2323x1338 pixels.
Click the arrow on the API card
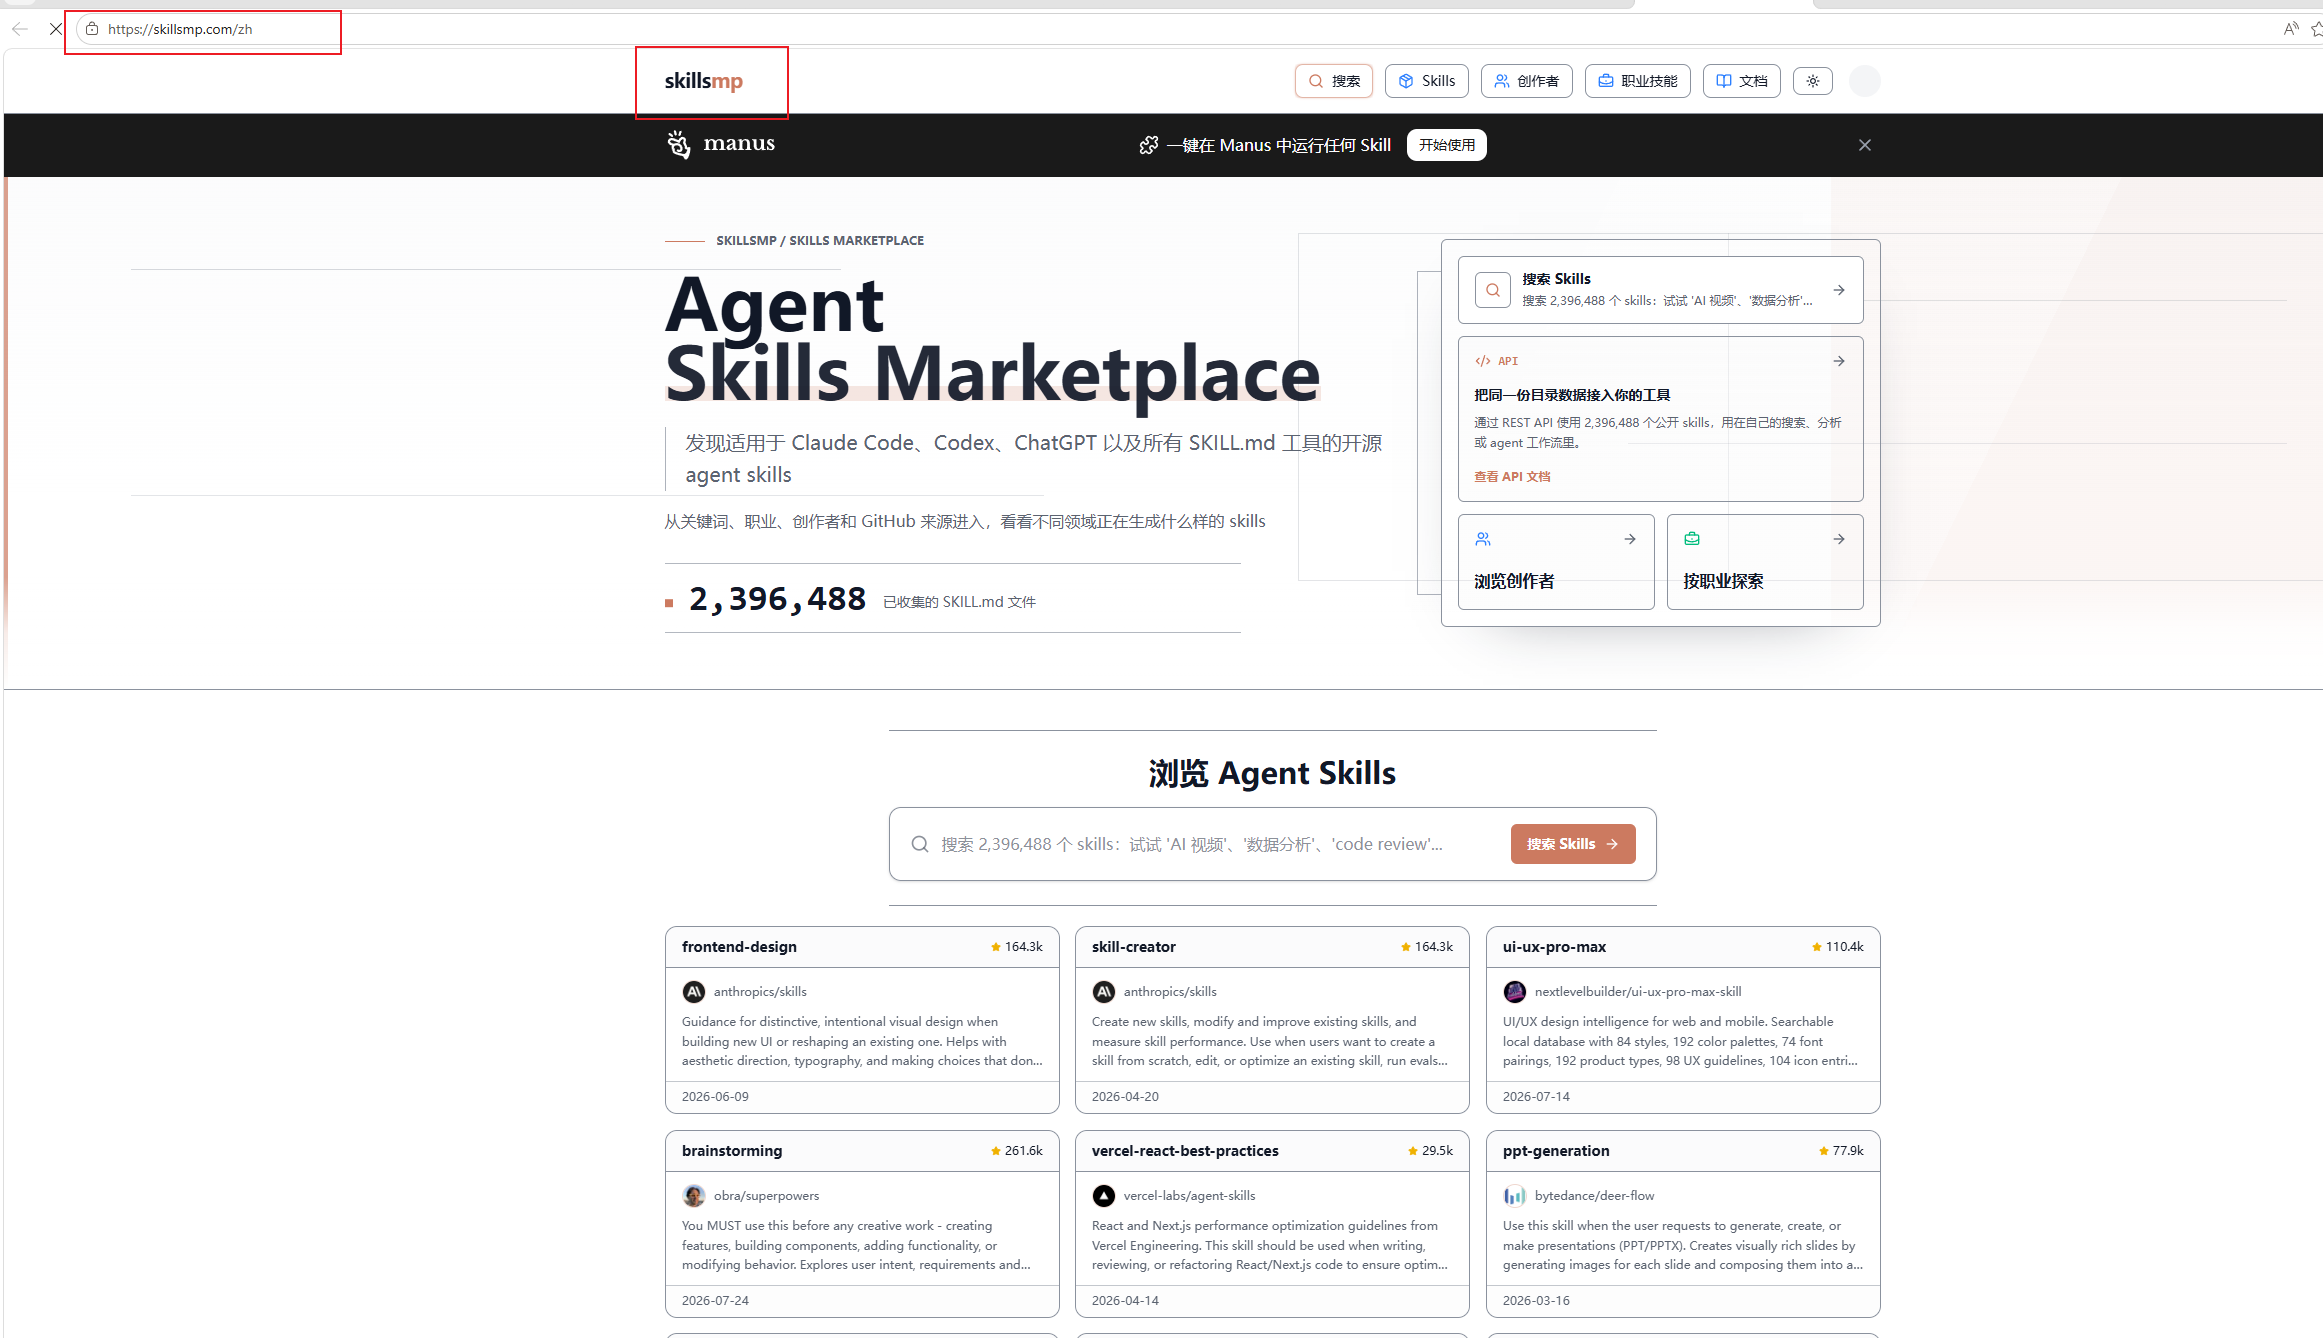[1839, 361]
